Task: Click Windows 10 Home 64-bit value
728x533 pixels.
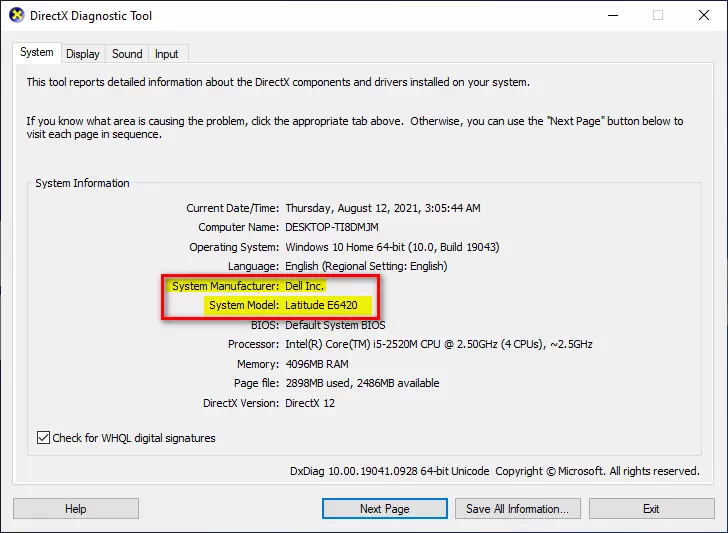Action: pyautogui.click(x=392, y=247)
